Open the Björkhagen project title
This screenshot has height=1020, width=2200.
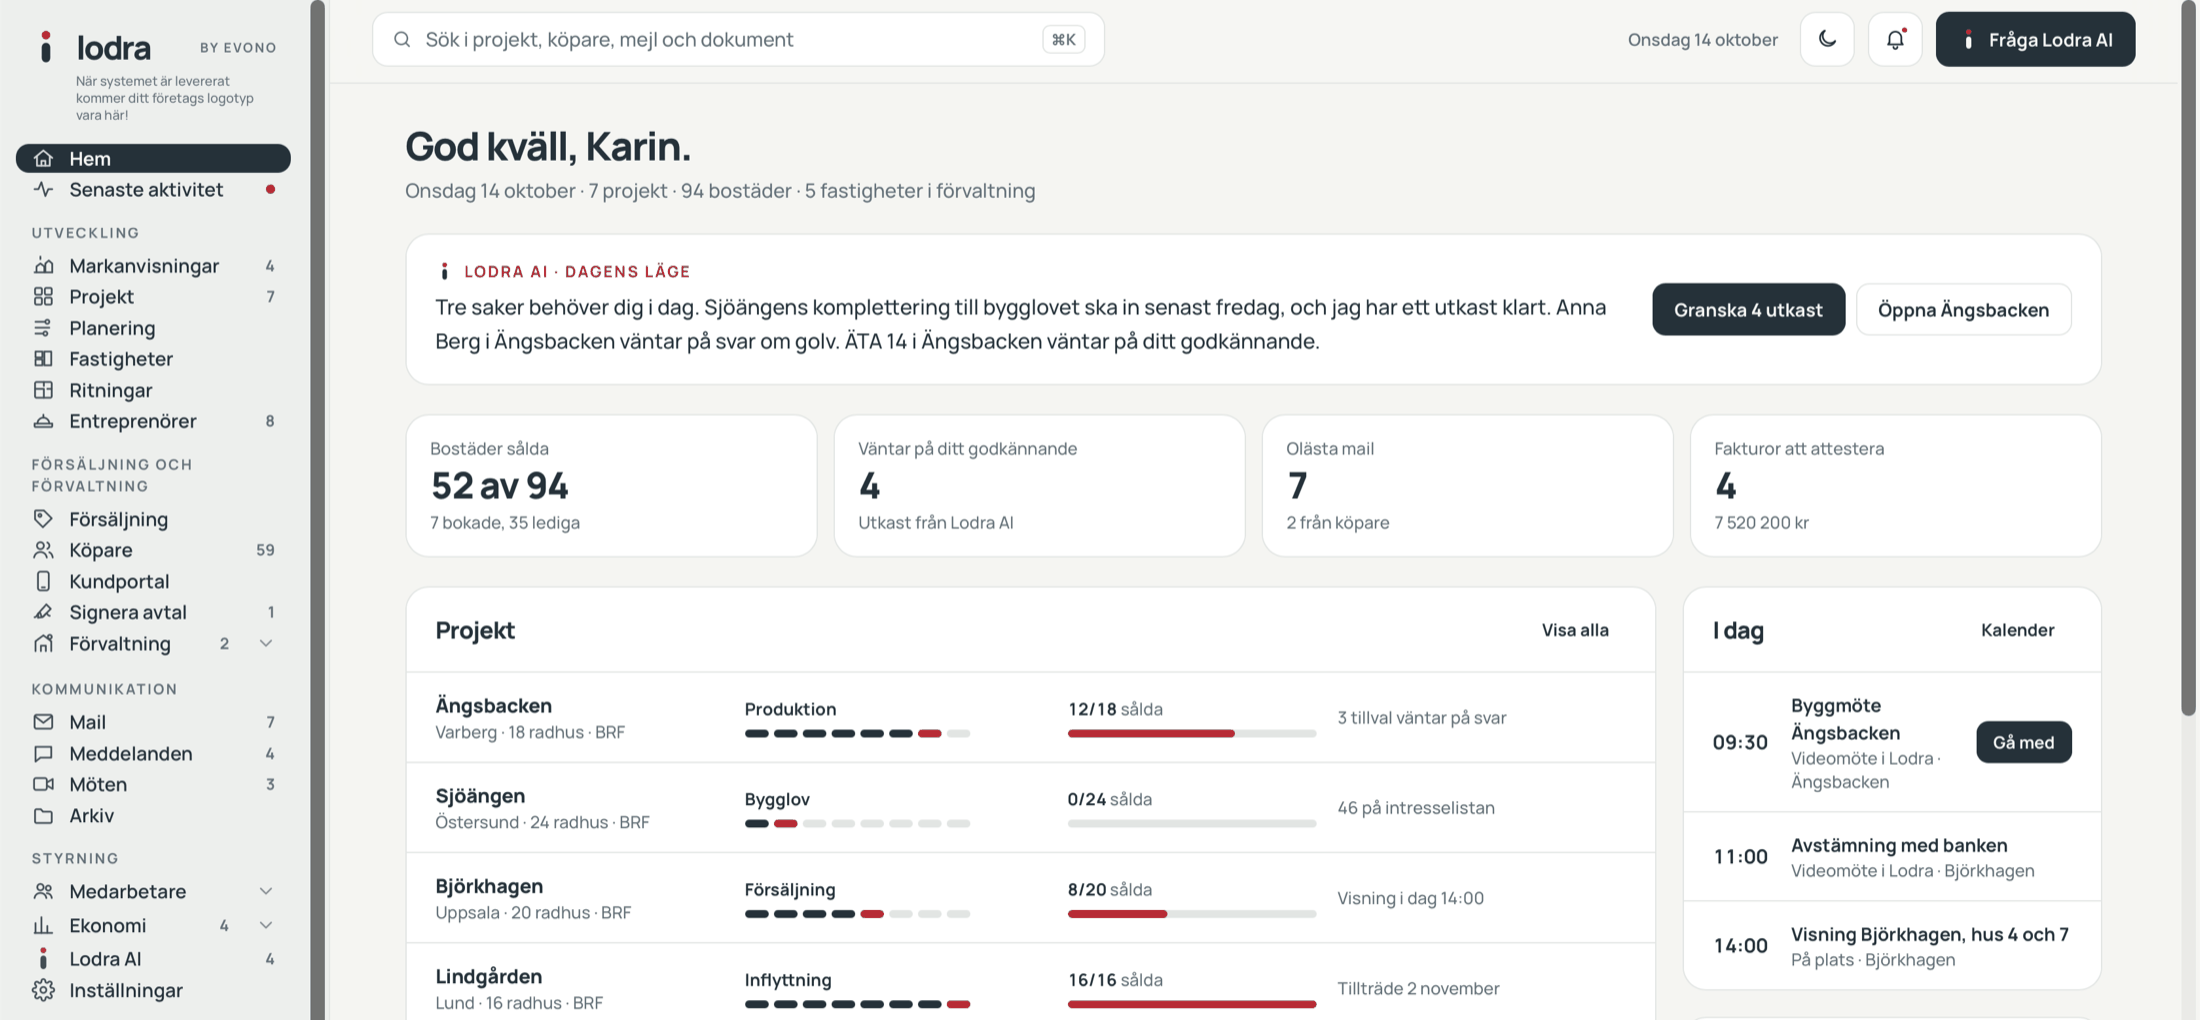[489, 885]
